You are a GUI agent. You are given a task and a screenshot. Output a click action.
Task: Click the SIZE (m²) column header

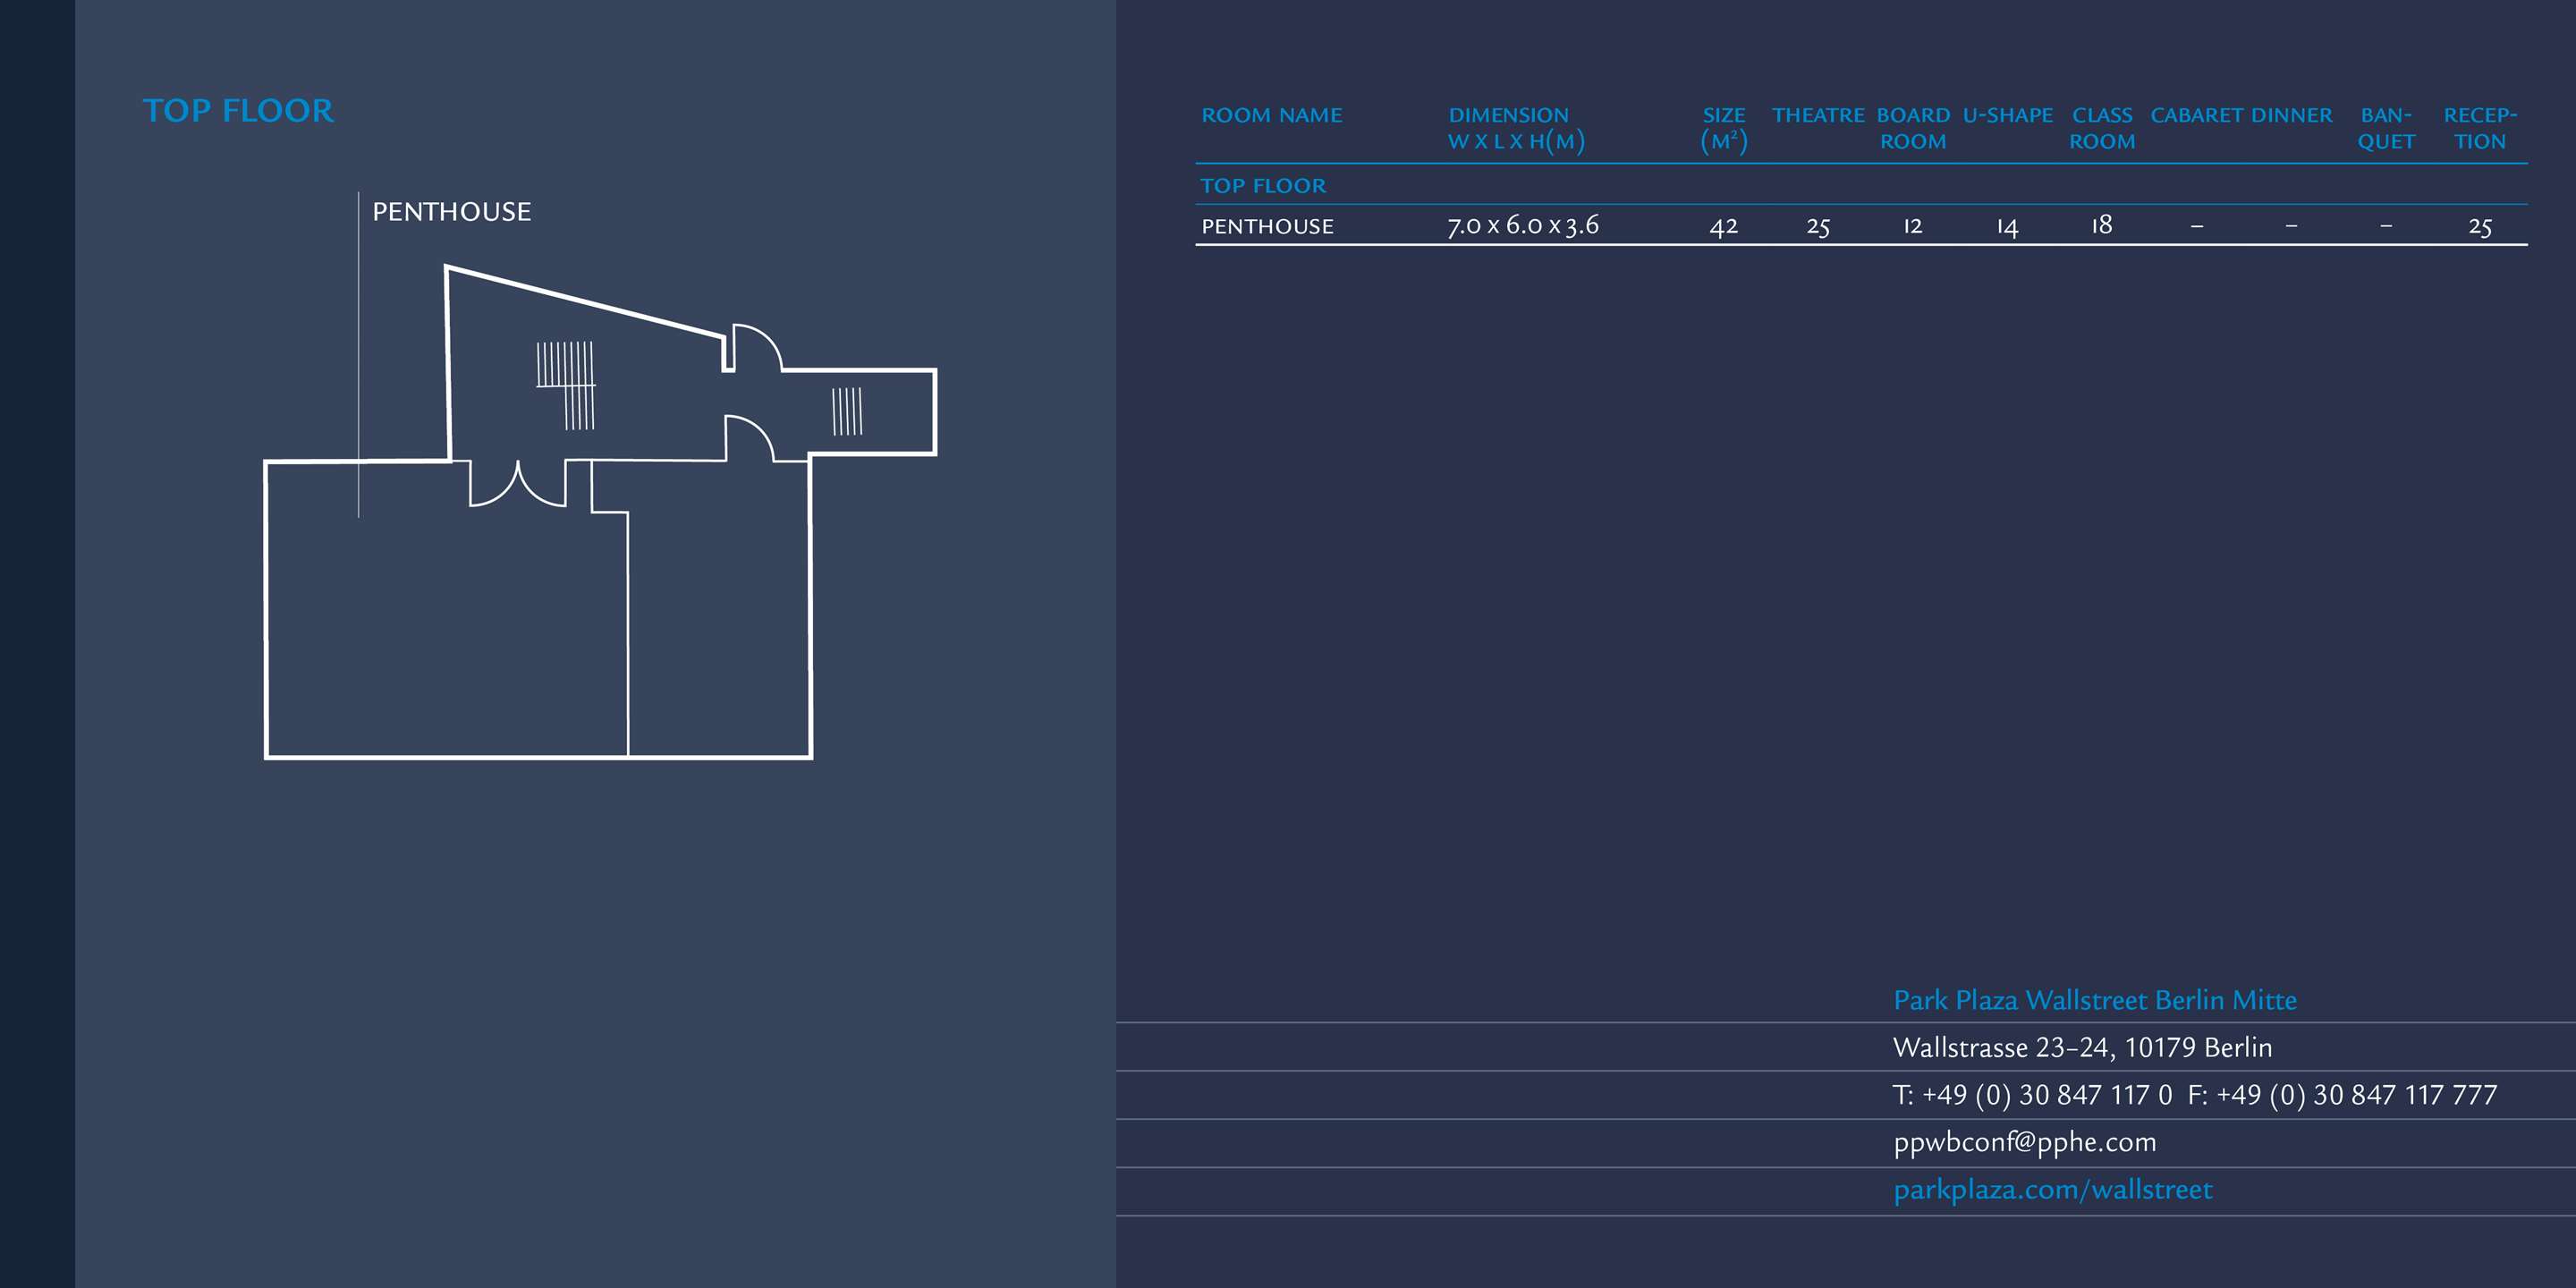coord(1724,128)
